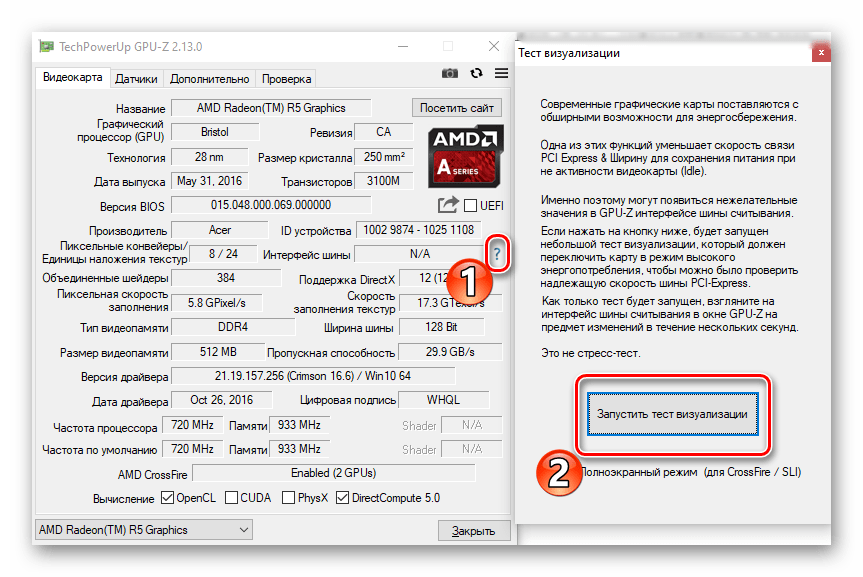863x577 pixels.
Task: Click Запустить тест визуализации button
Action: (672, 413)
